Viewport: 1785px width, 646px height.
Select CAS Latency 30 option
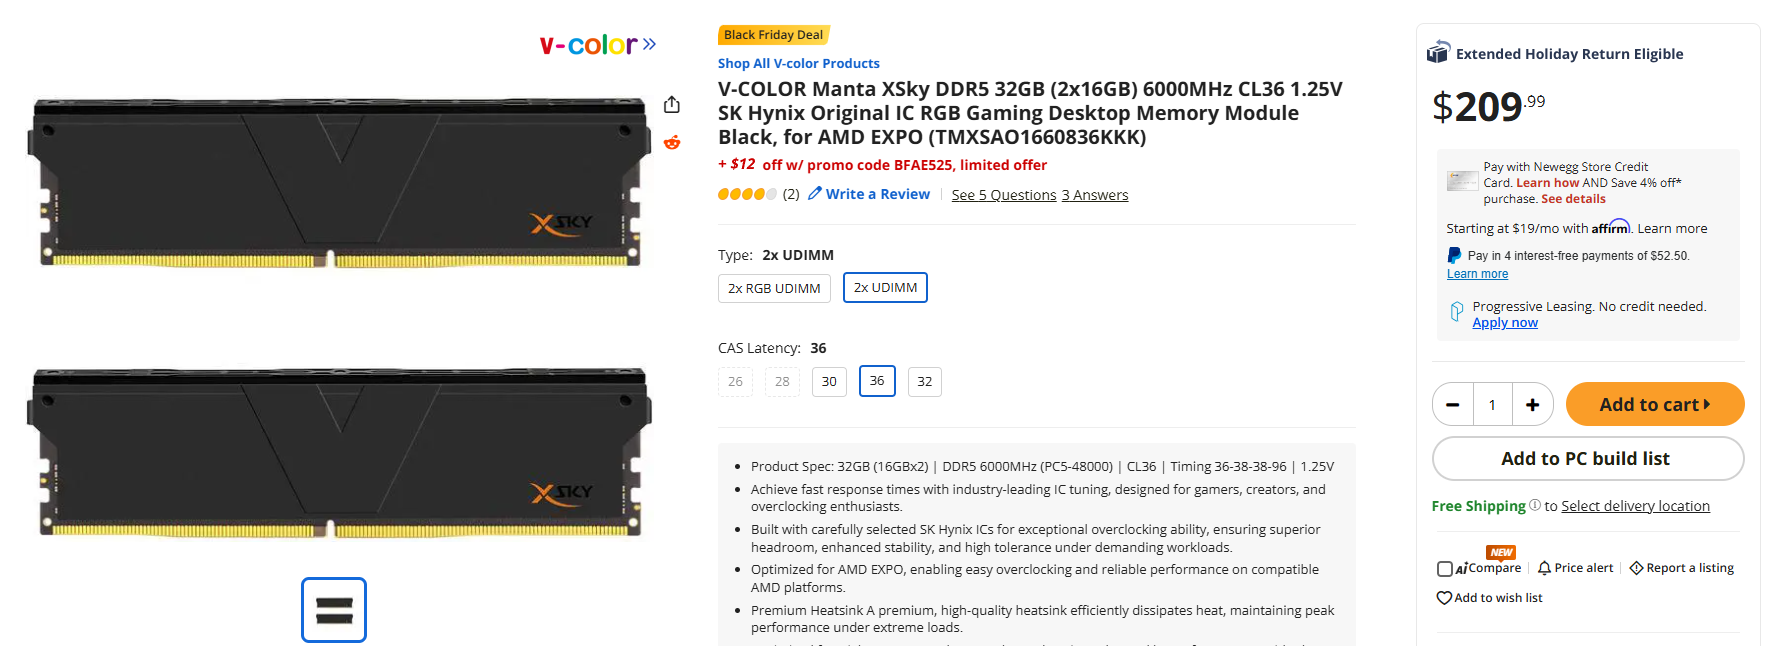[829, 382]
